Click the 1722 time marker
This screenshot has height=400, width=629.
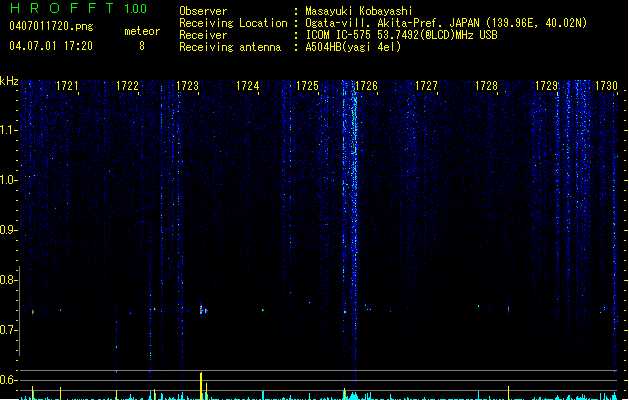[127, 86]
